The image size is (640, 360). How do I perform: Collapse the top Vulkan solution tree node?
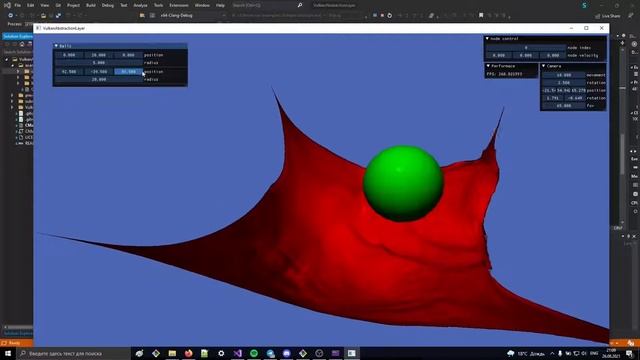7,59
